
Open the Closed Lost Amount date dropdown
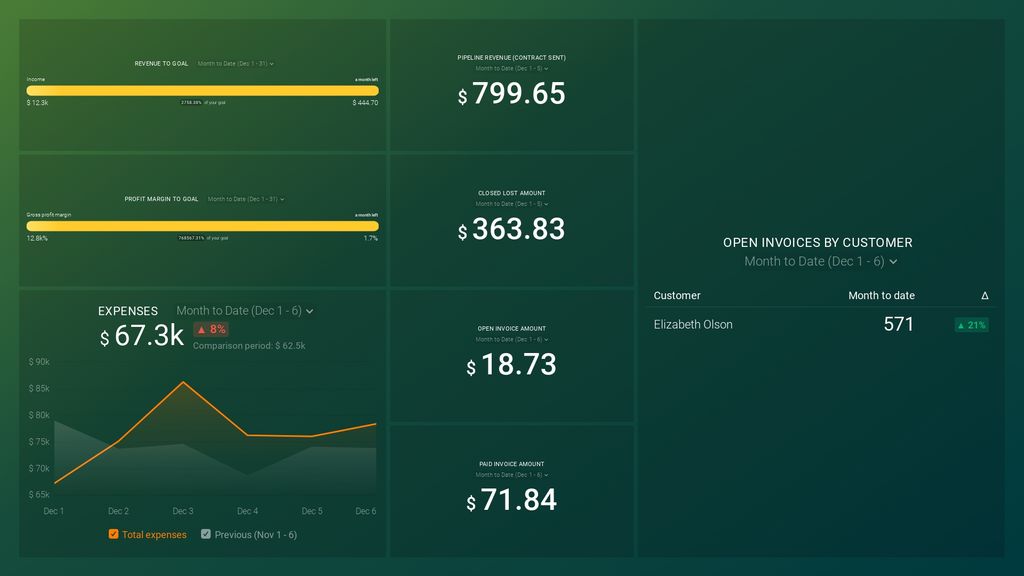[512, 204]
